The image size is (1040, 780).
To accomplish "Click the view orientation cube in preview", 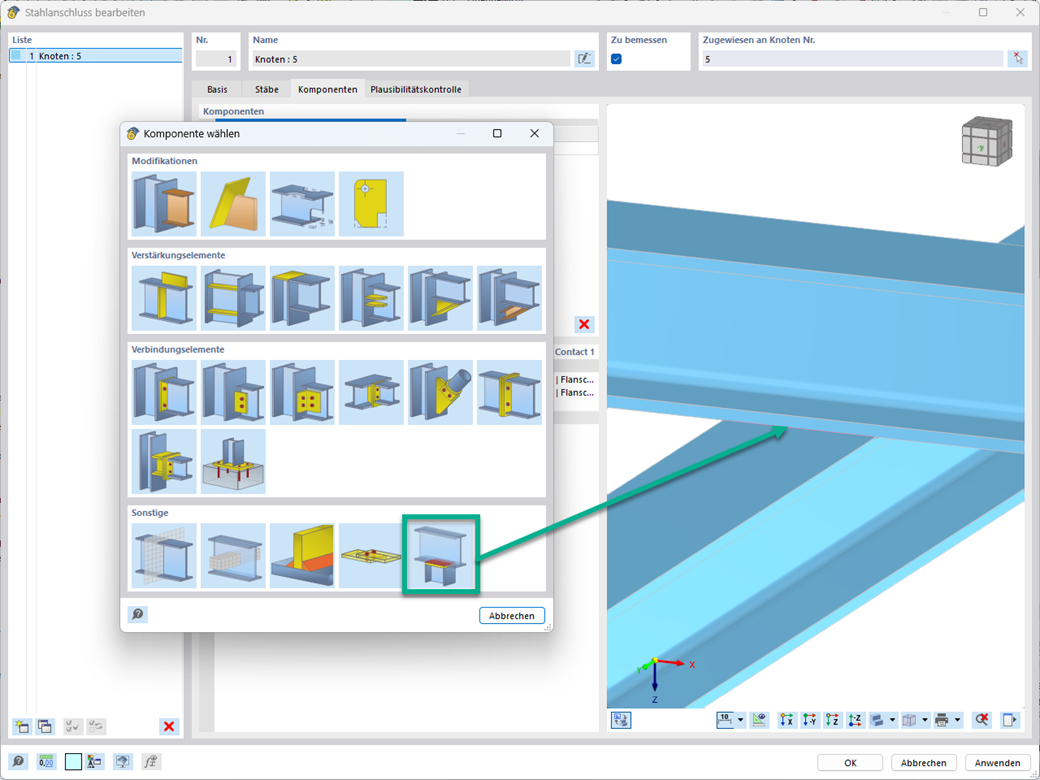I will click(x=987, y=141).
